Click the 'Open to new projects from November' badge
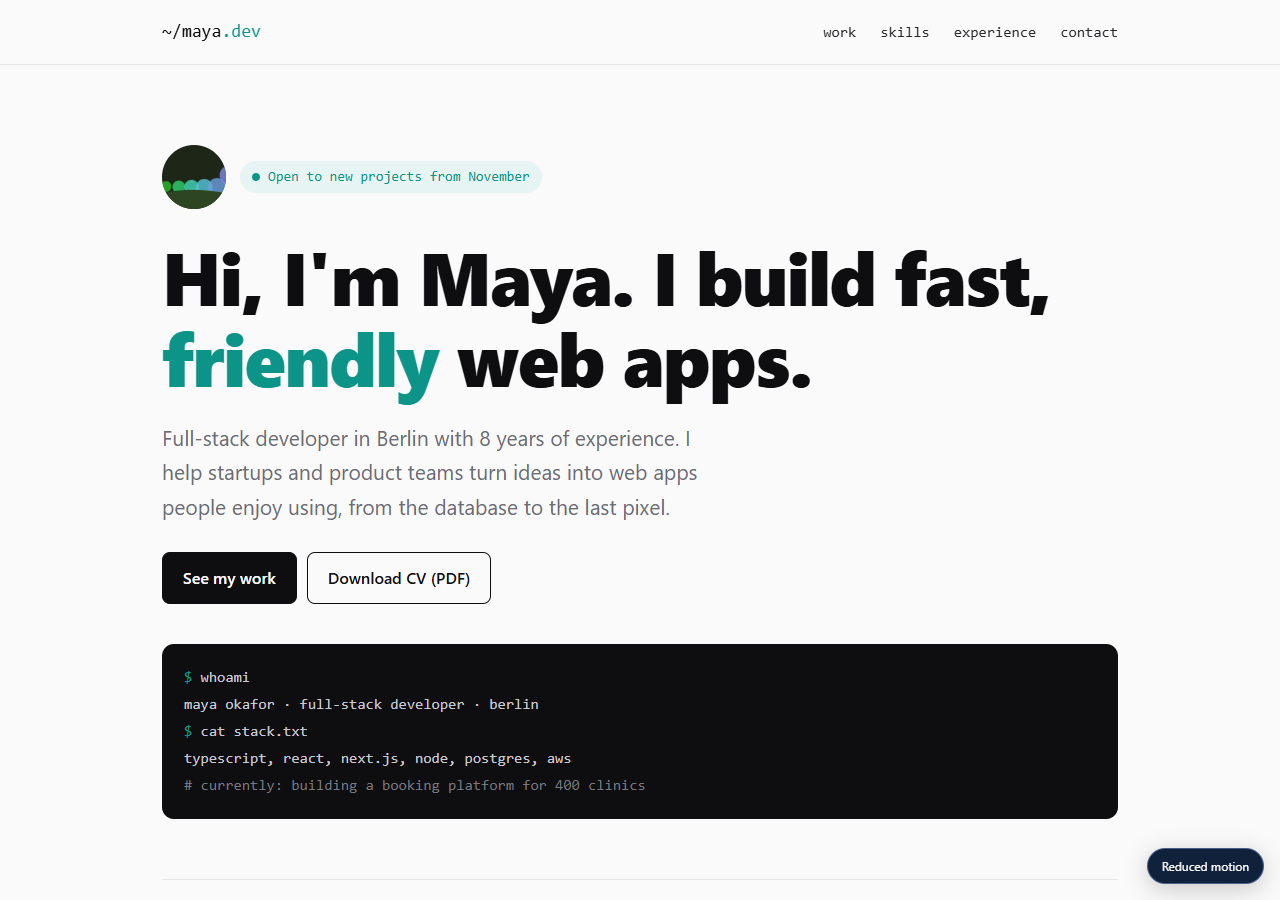 click(391, 177)
